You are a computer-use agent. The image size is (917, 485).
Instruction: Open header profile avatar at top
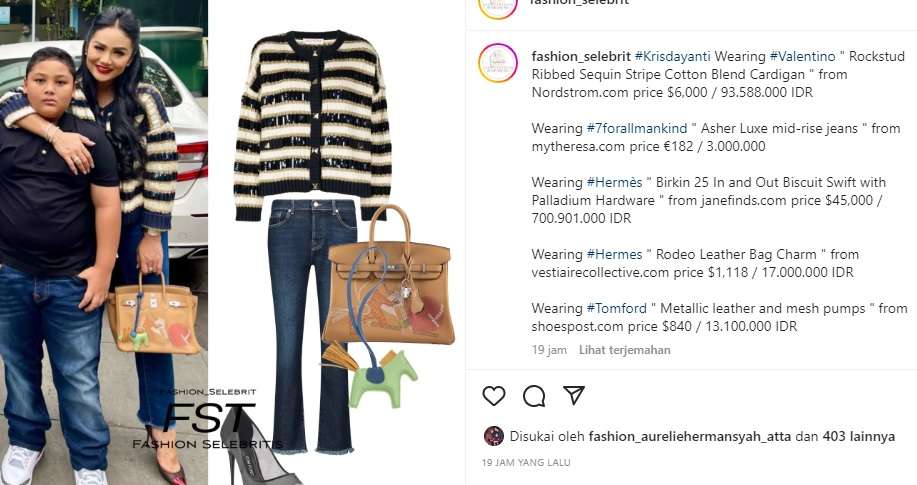pyautogui.click(x=498, y=7)
